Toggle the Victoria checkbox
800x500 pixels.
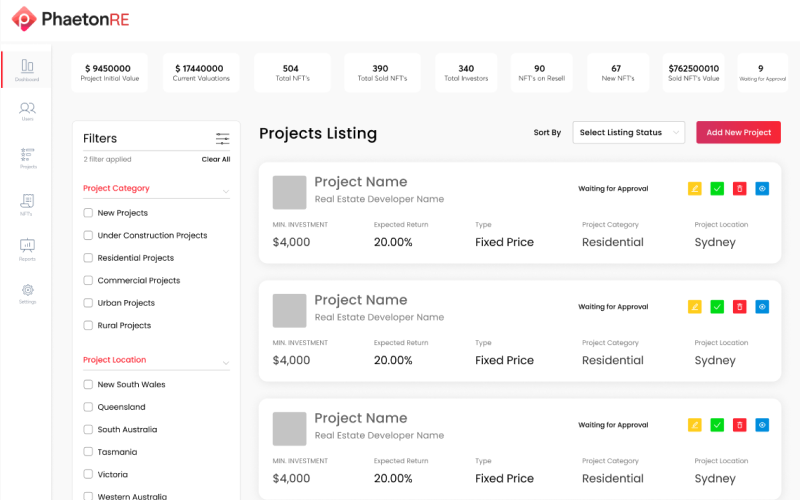[88, 474]
